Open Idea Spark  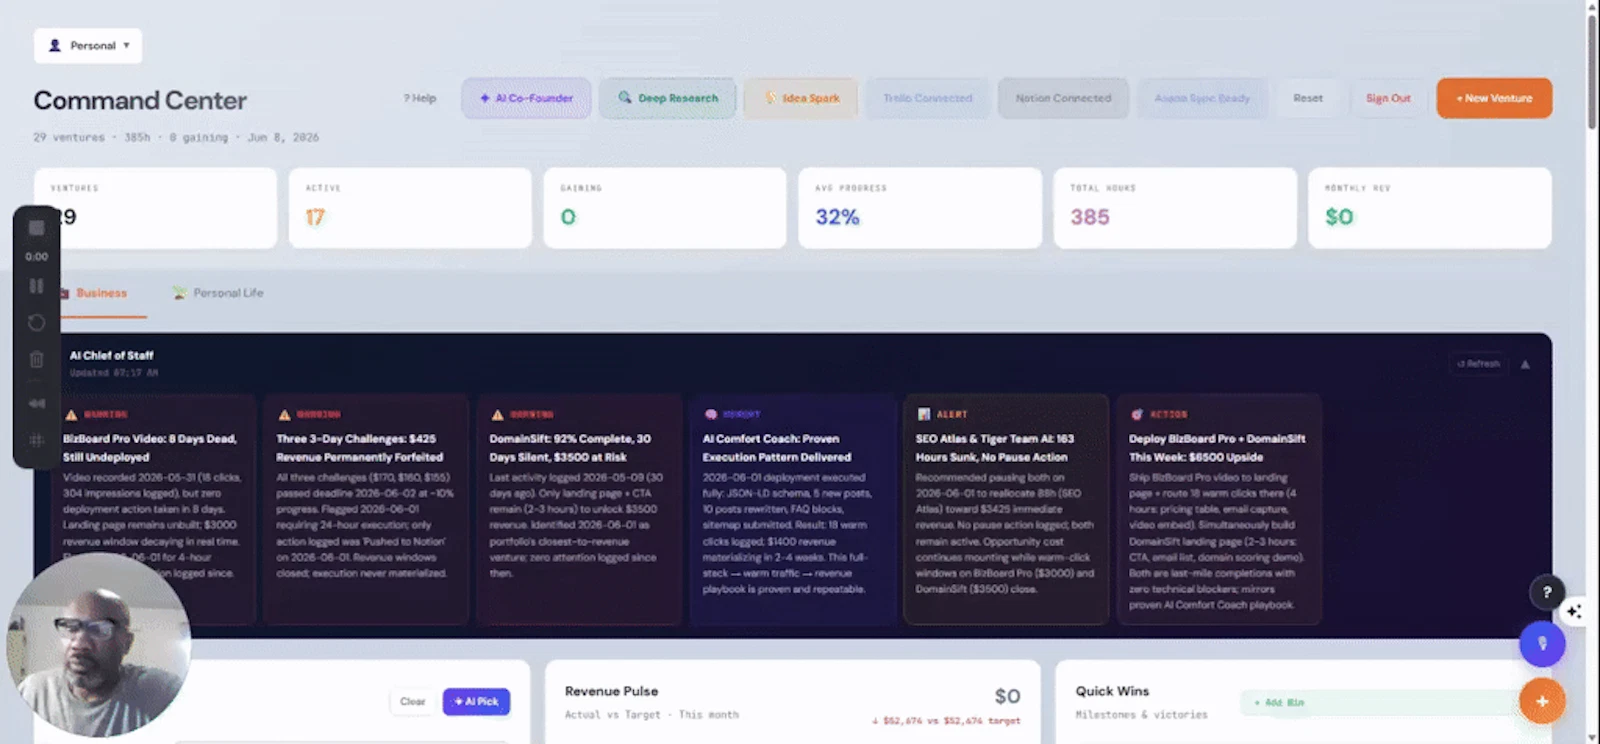(801, 98)
